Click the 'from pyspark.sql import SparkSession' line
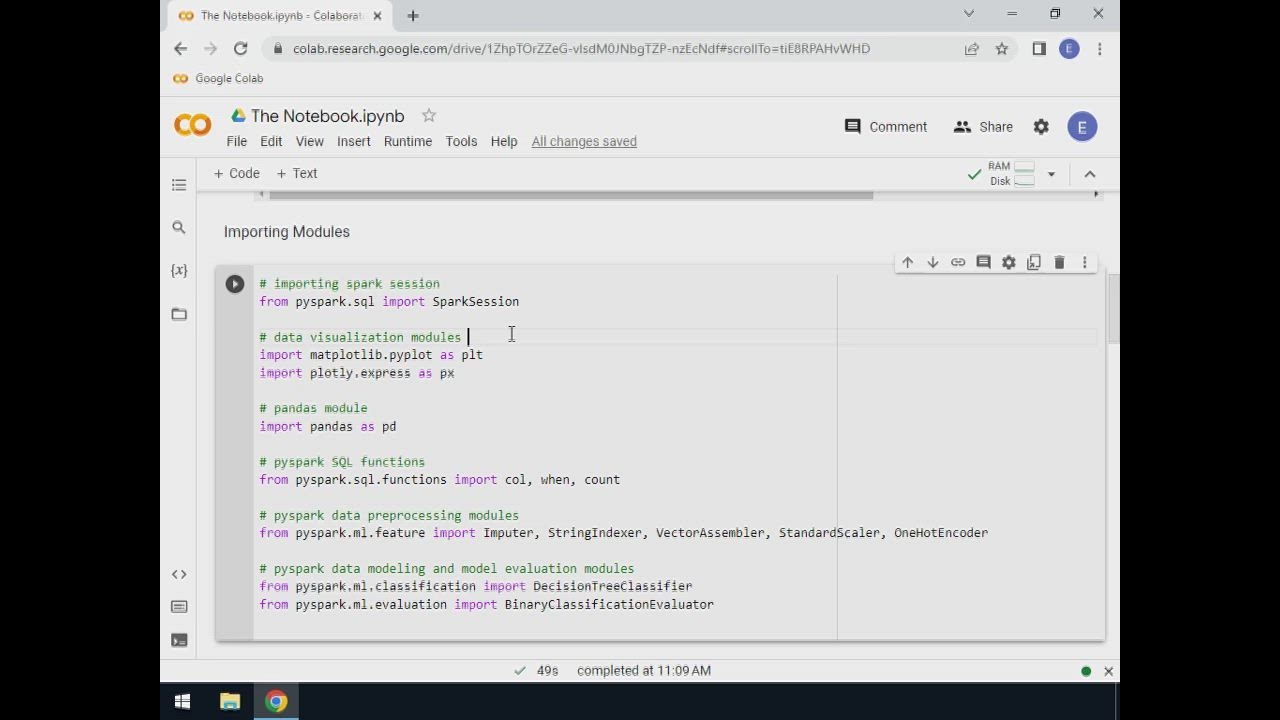This screenshot has height=720, width=1280. pos(389,301)
